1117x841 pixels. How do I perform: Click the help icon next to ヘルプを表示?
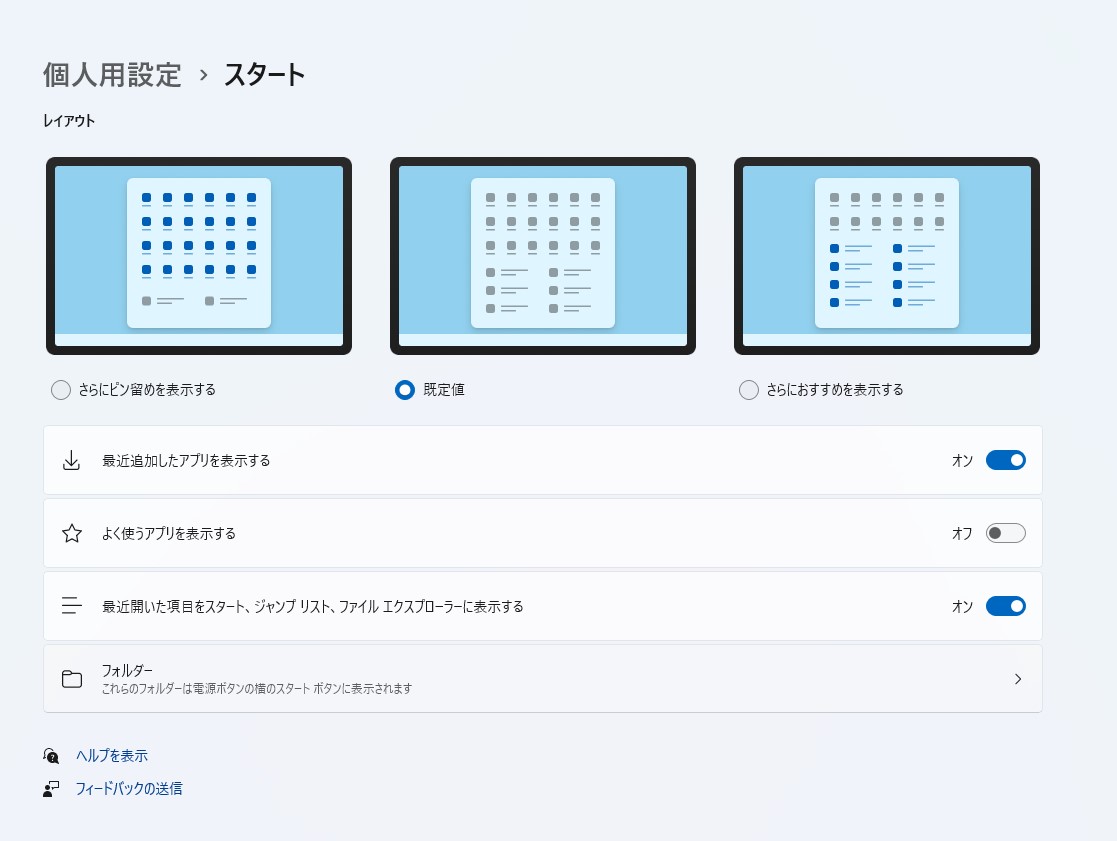point(50,755)
